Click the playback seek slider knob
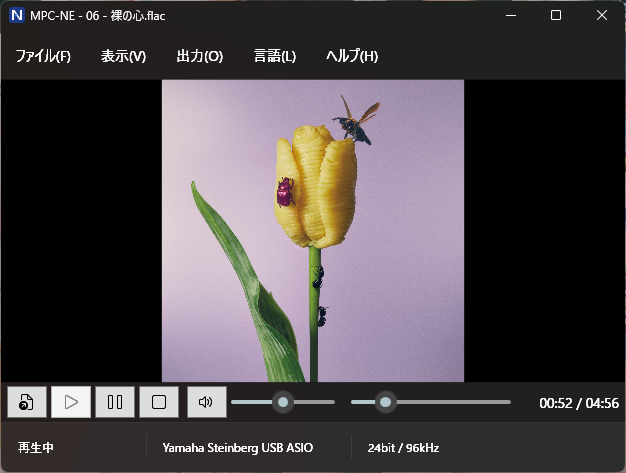Screen dimensions: 626x473 [385, 402]
